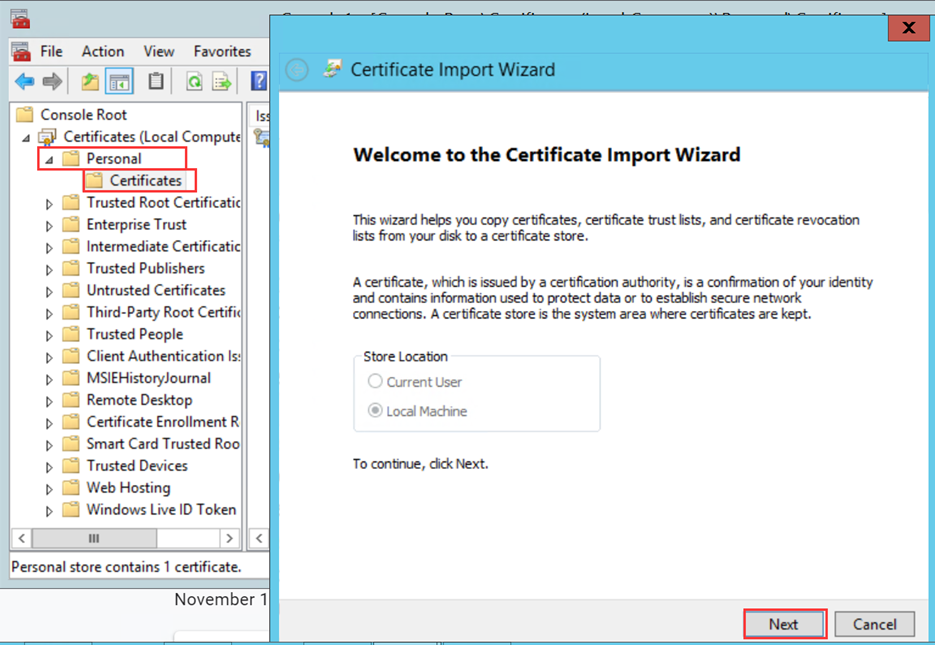This screenshot has width=939, height=645.
Task: Select Trusted Devices tree item
Action: [137, 465]
